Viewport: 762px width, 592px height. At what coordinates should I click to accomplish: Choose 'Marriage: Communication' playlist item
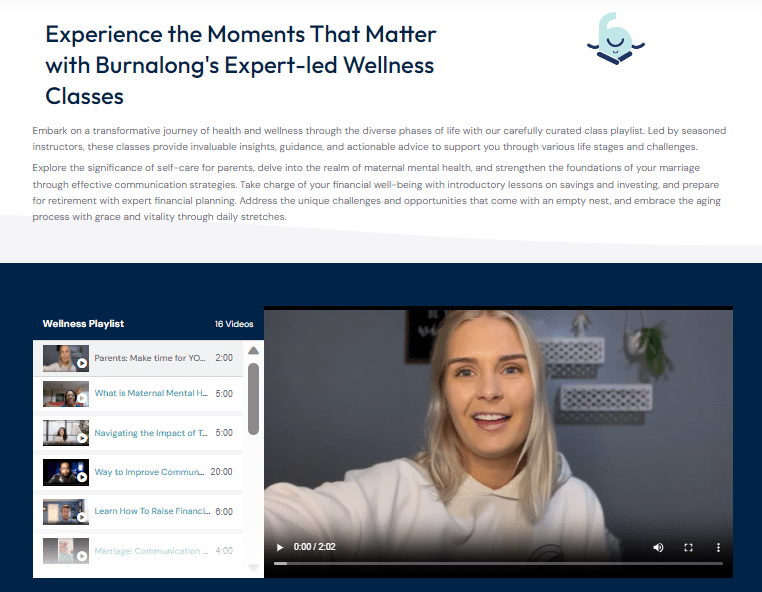151,550
